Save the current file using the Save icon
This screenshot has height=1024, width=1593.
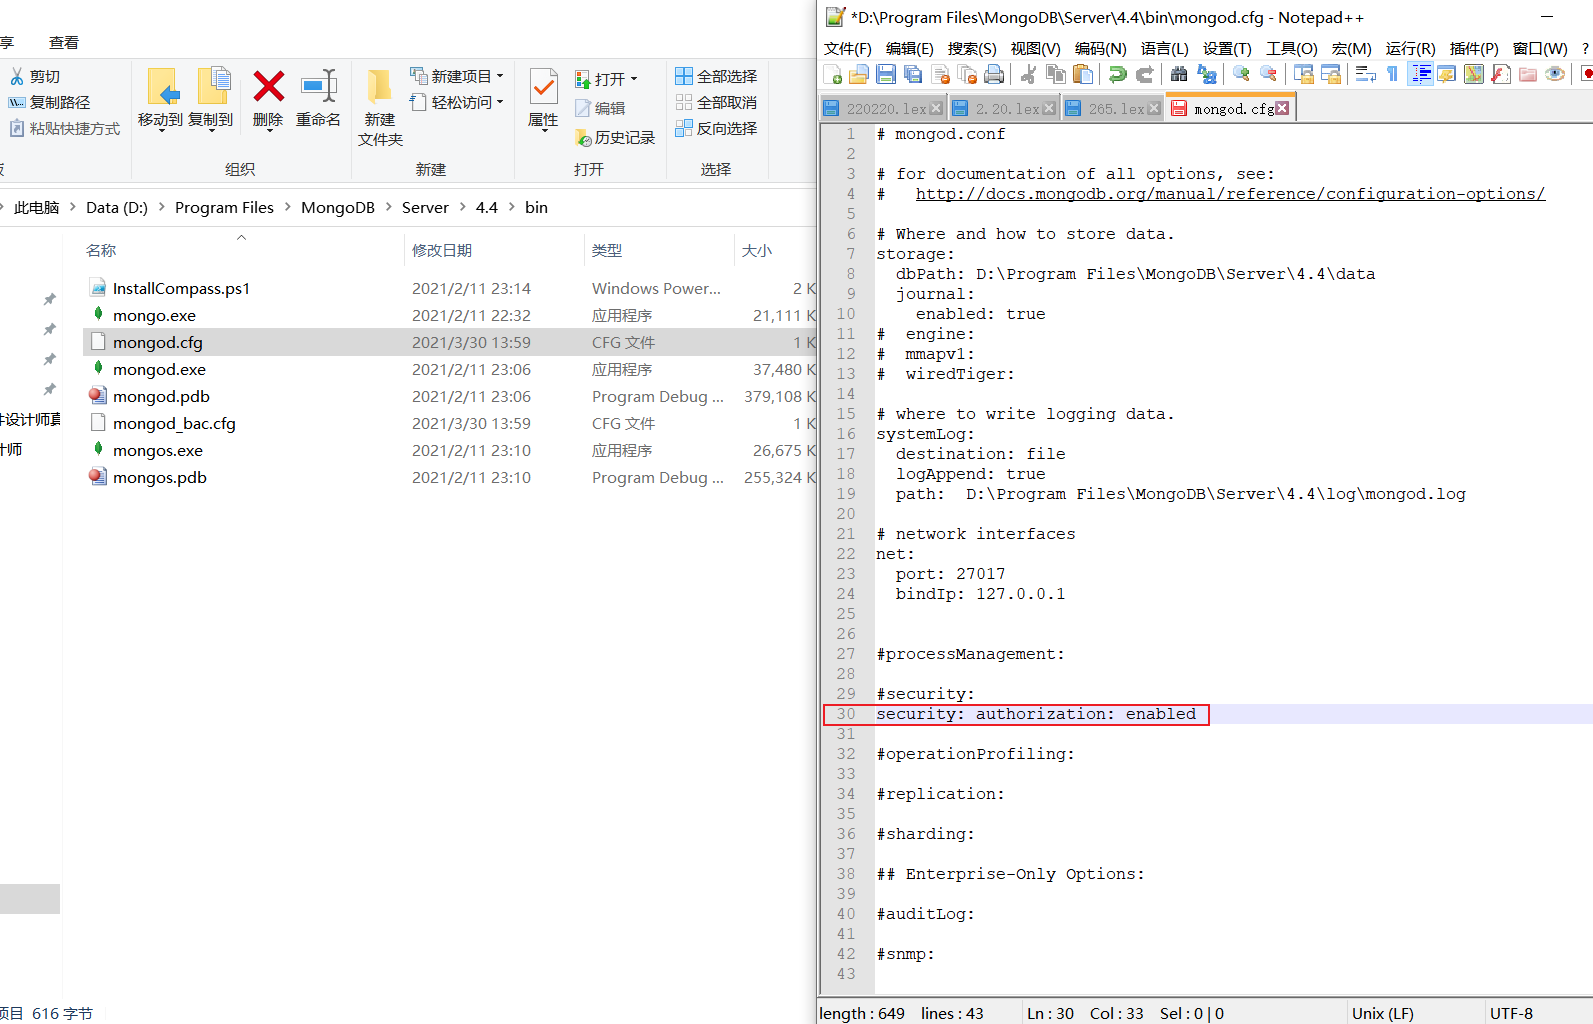click(886, 74)
